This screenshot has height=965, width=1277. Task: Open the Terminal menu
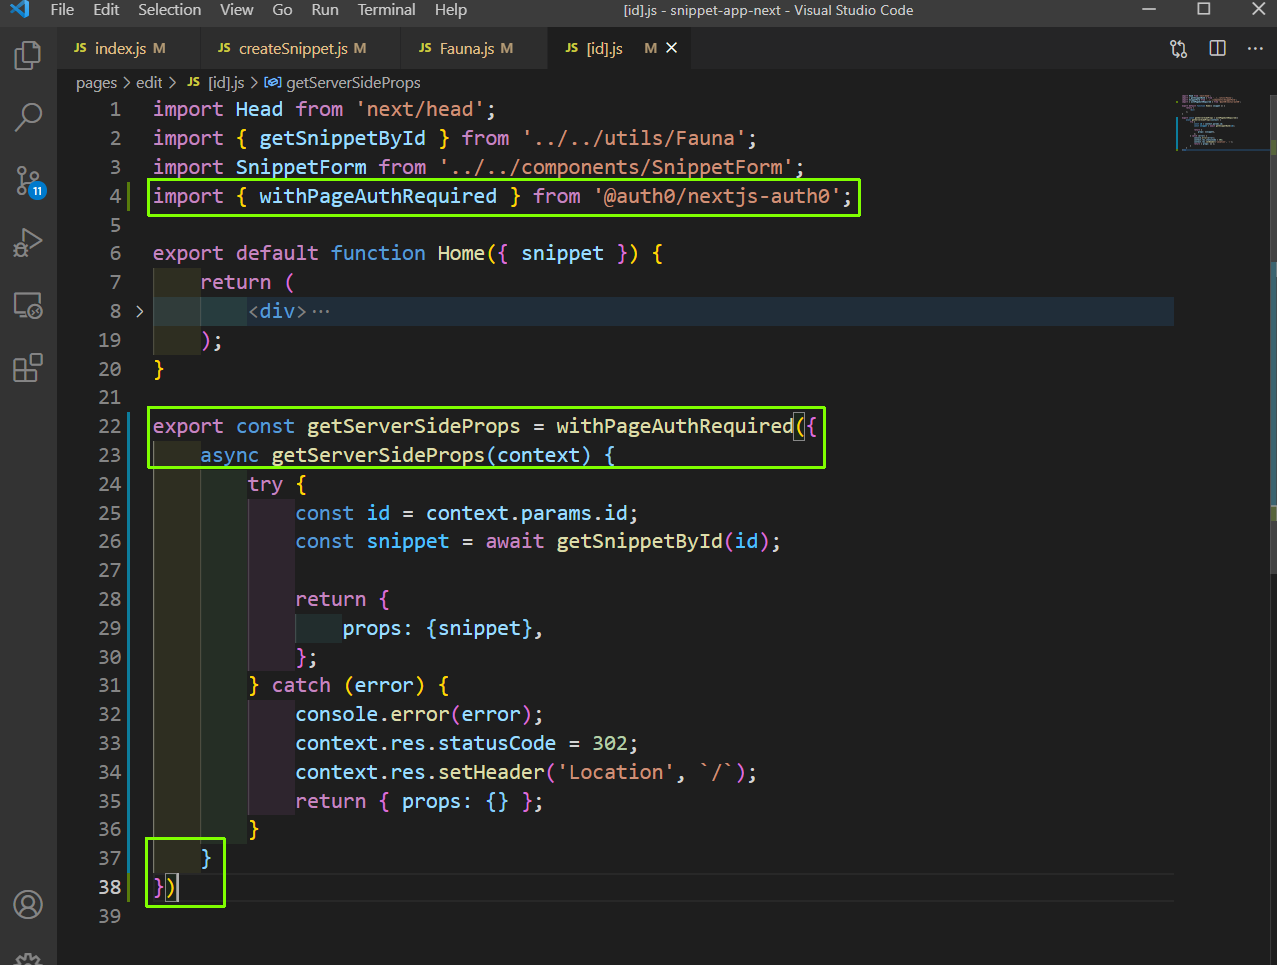[x=386, y=10]
